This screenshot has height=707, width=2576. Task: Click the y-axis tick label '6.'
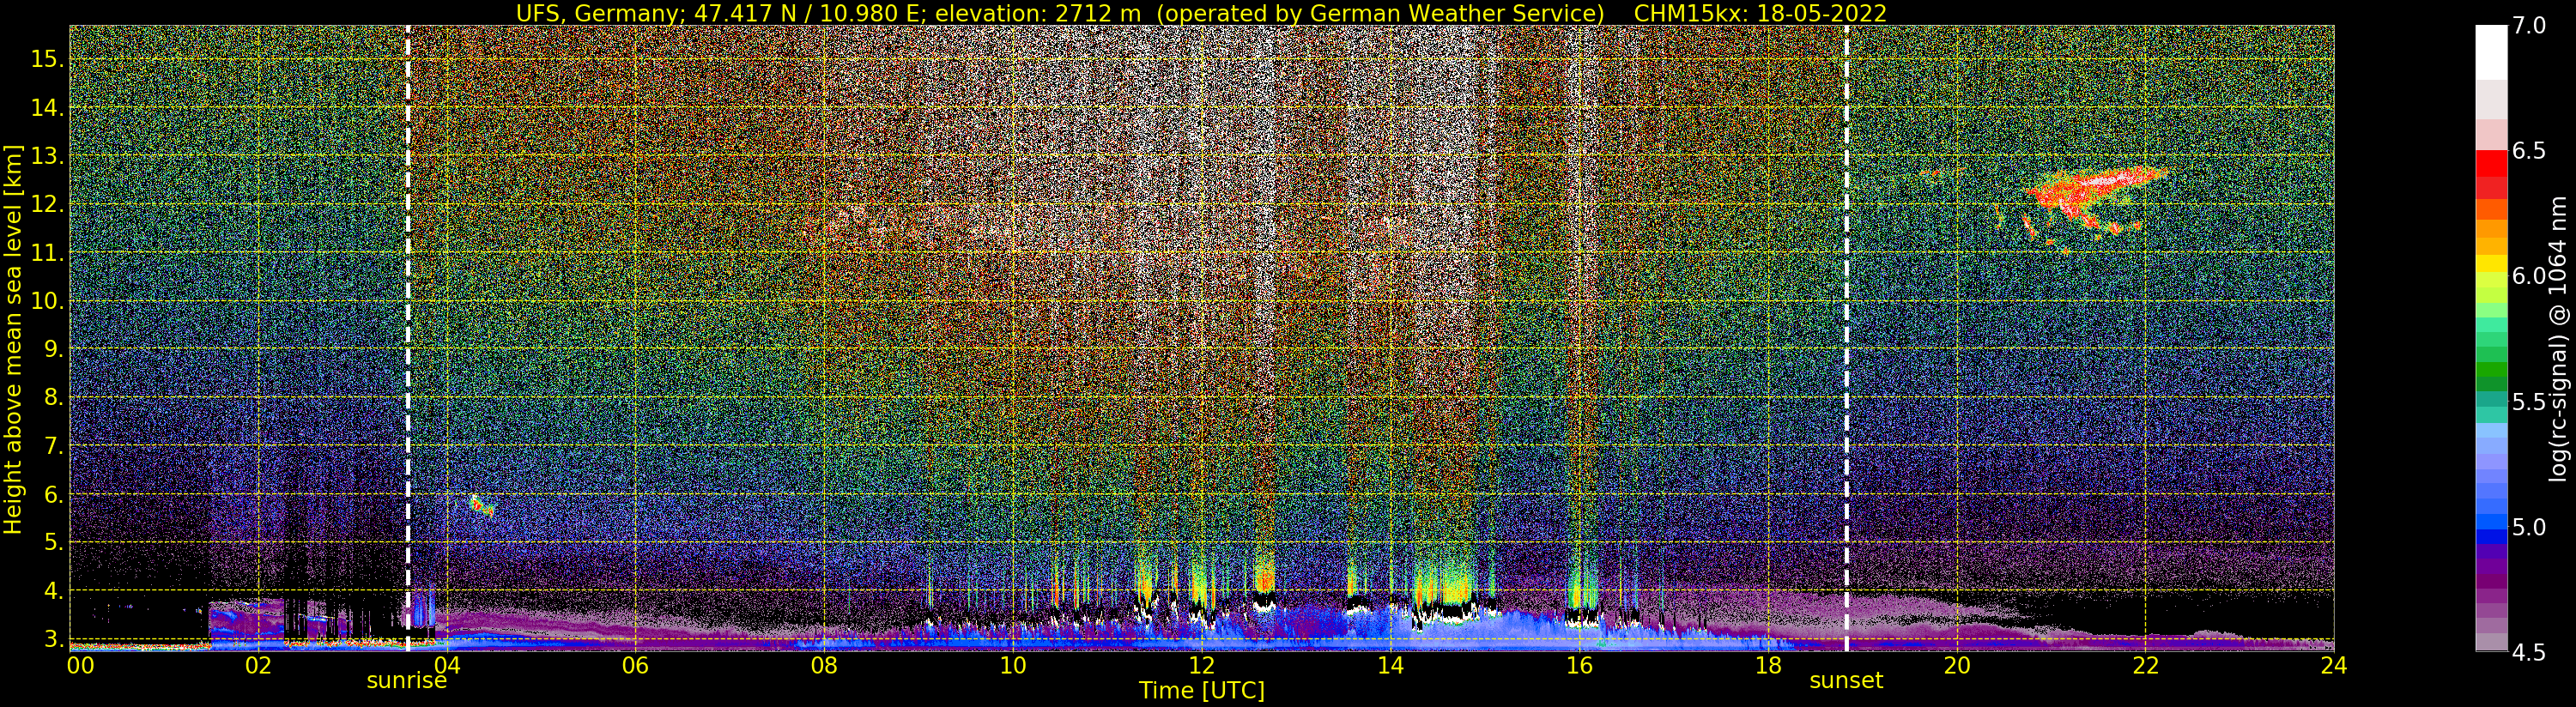tap(54, 494)
